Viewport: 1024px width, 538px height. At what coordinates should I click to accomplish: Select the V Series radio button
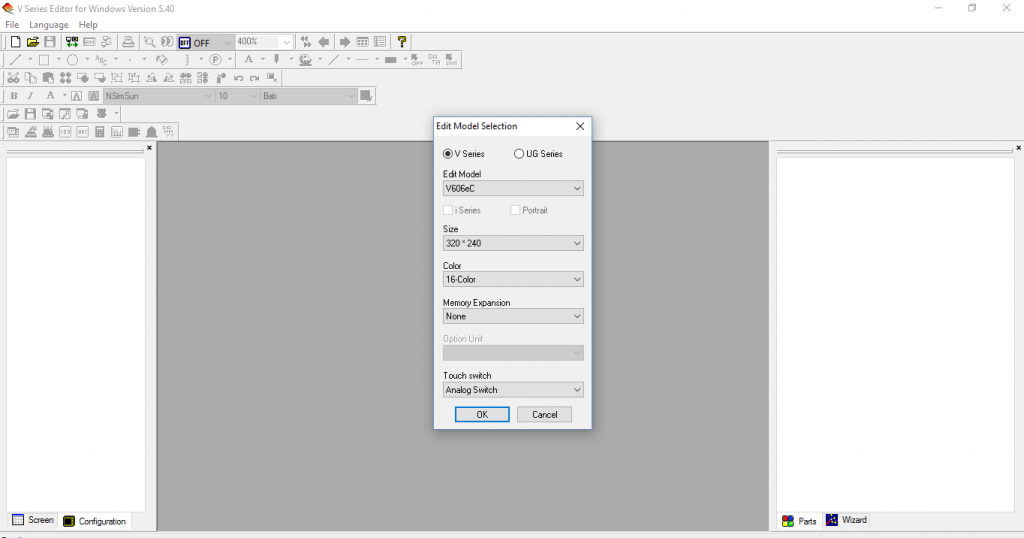click(x=448, y=154)
